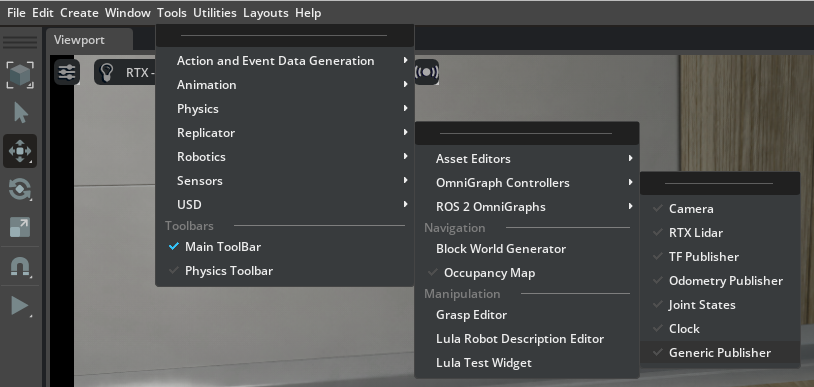Open Grasp Editor
The height and width of the screenshot is (387, 814).
point(527,315)
